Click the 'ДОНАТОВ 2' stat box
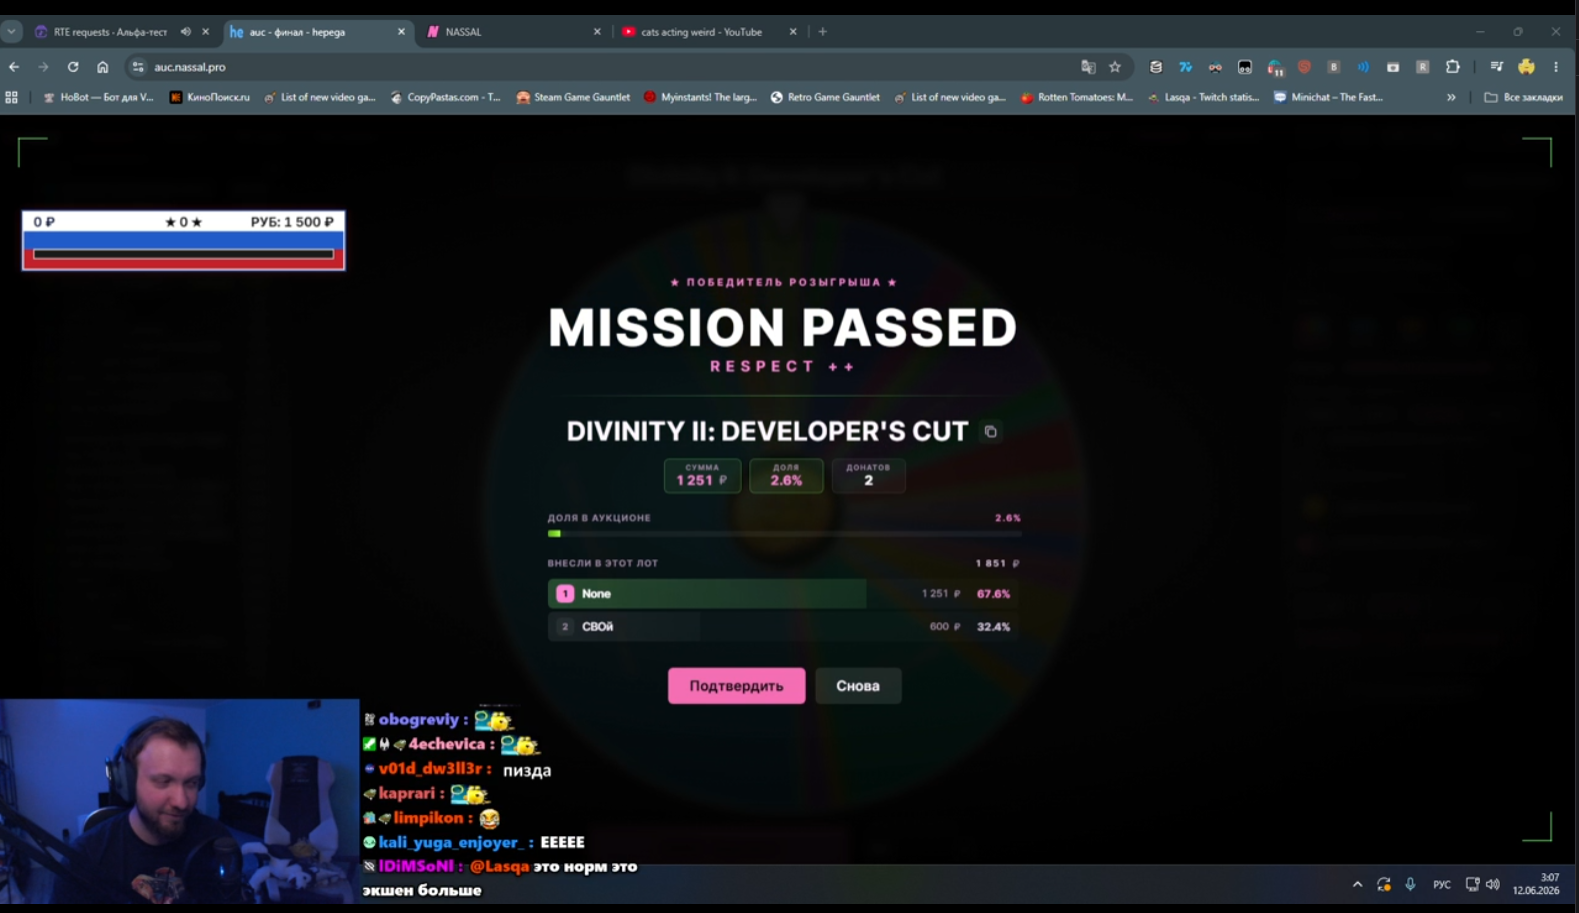Screen dimensions: 1579x913 [x=868, y=476]
